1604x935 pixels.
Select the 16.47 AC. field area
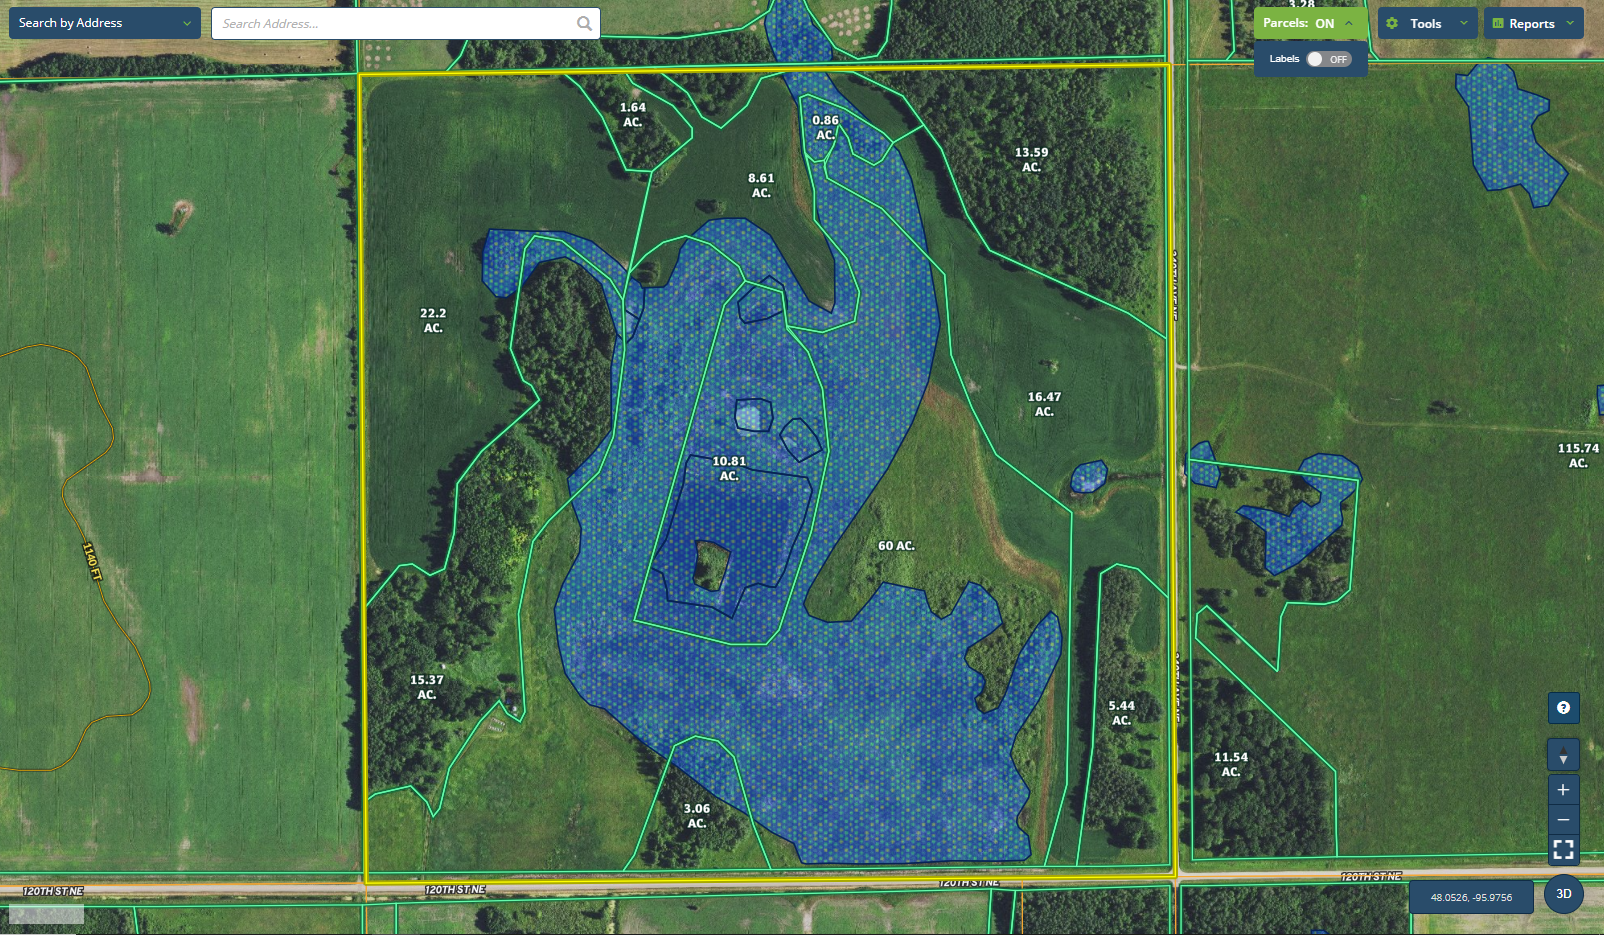tap(1044, 404)
